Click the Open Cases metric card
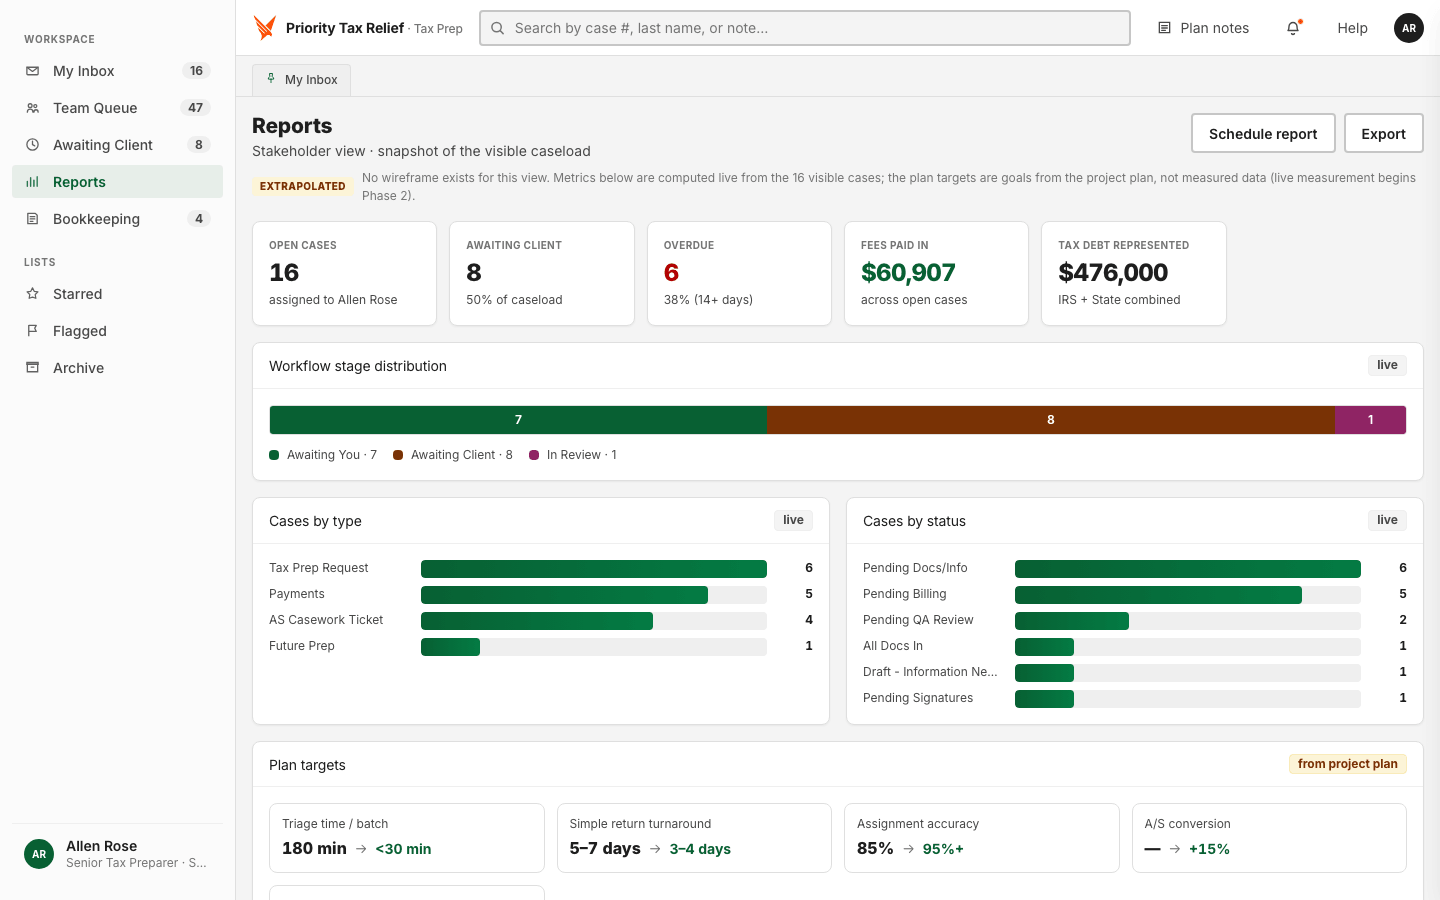The width and height of the screenshot is (1440, 900). [344, 273]
